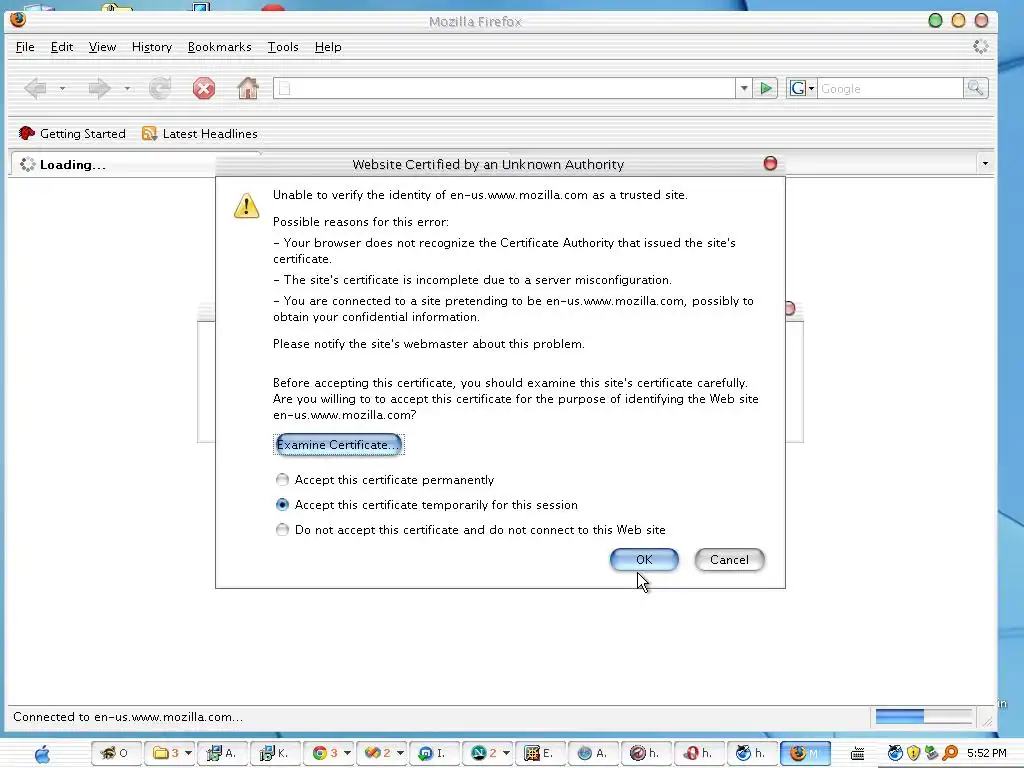
Task: Click the Connected to en-us.www.mozilla.com status text
Action: [x=128, y=717]
